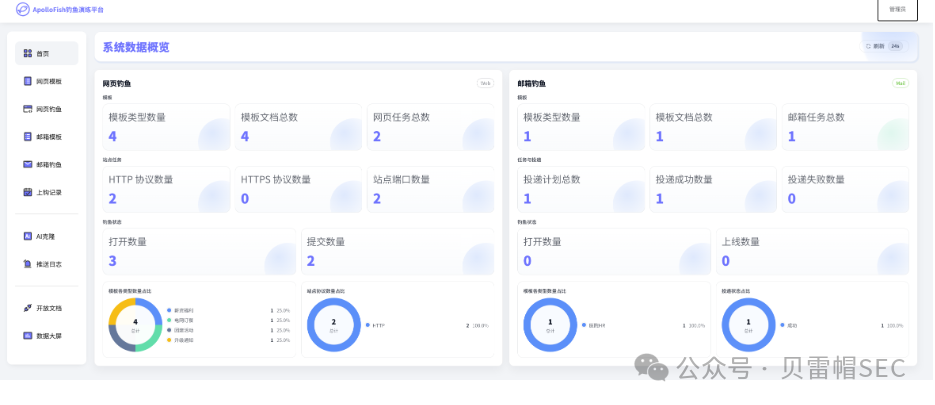Click the green segment of the donut chart
This screenshot has height=405, width=935.
(152, 342)
